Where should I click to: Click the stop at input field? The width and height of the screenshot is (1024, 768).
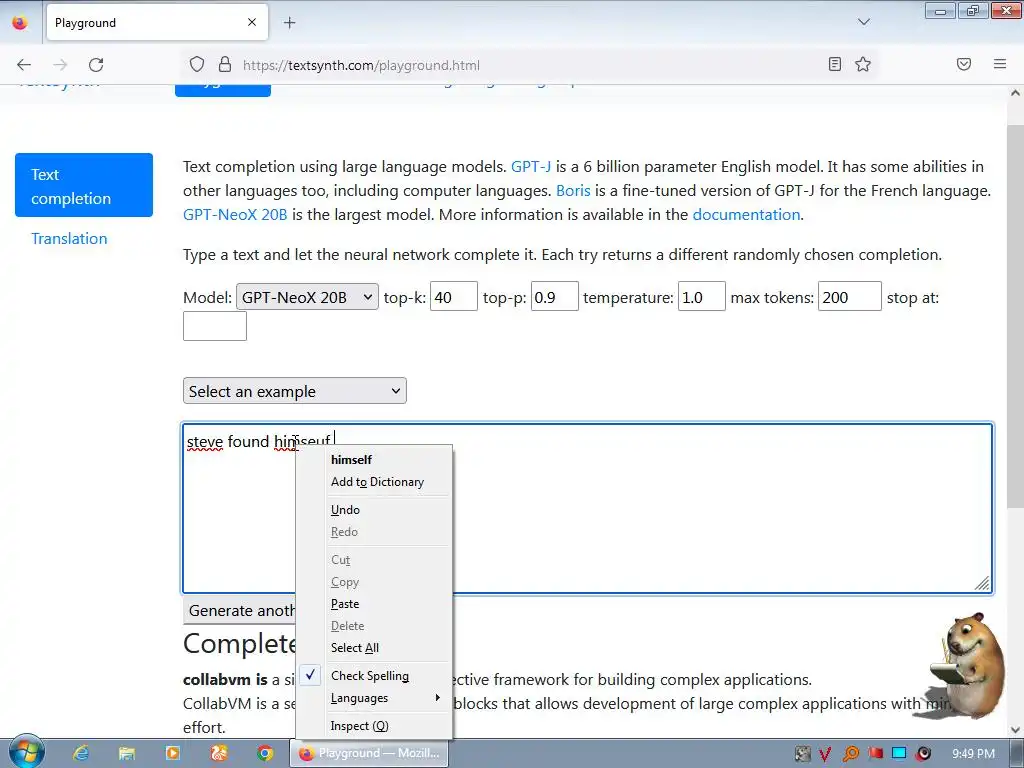pyautogui.click(x=215, y=326)
